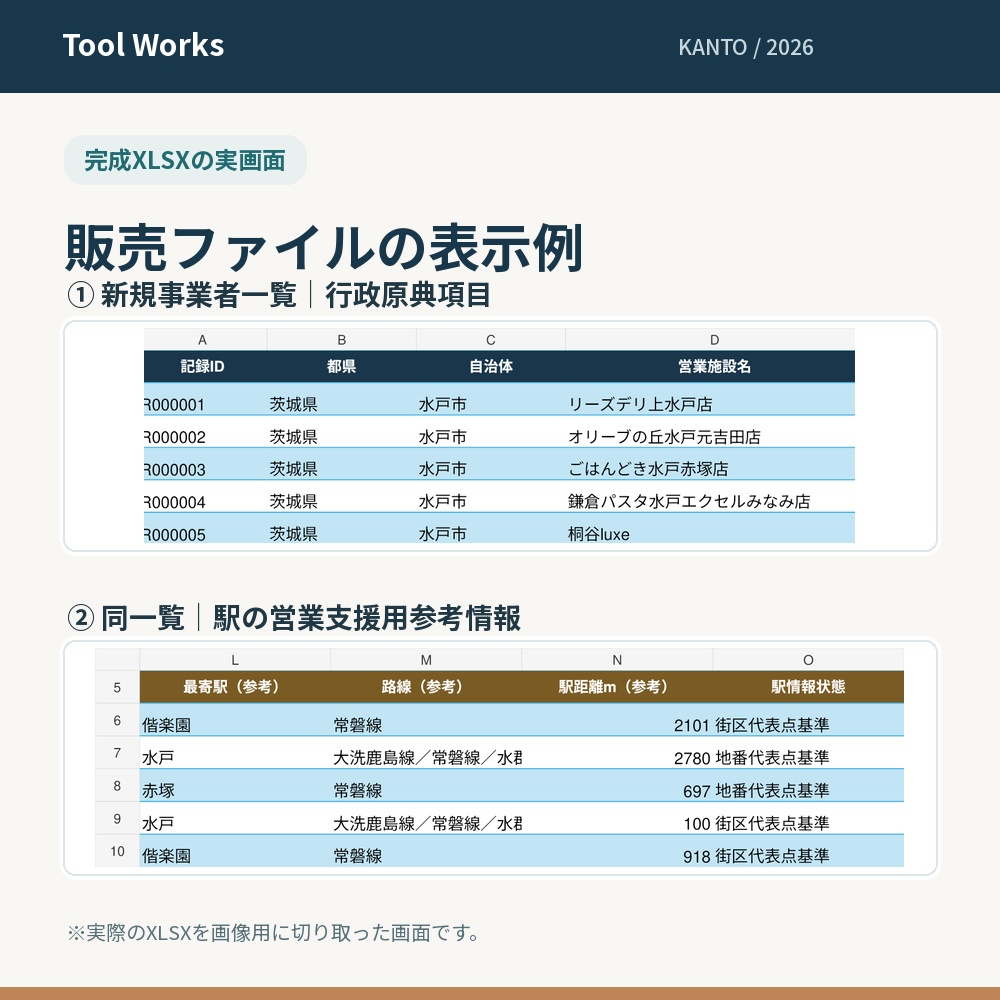Select the R000003 record ID cell
The width and height of the screenshot is (1000, 1000).
[x=205, y=464]
